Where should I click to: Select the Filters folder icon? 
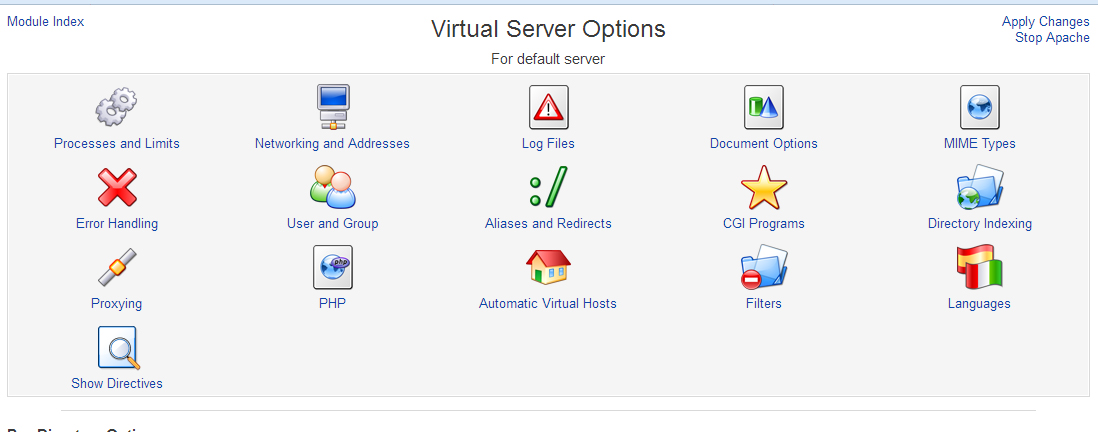click(764, 267)
